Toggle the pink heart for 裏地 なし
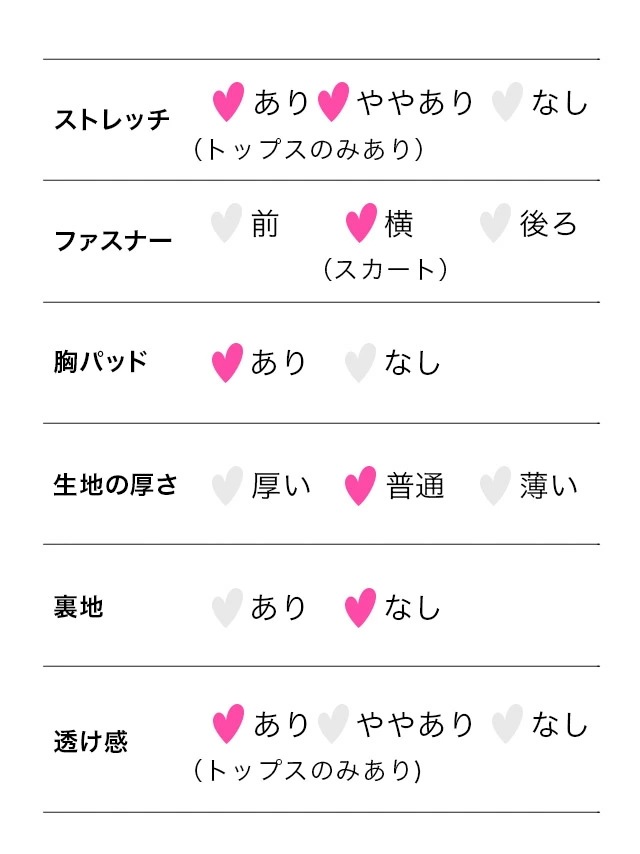The width and height of the screenshot is (640, 854). tap(360, 607)
